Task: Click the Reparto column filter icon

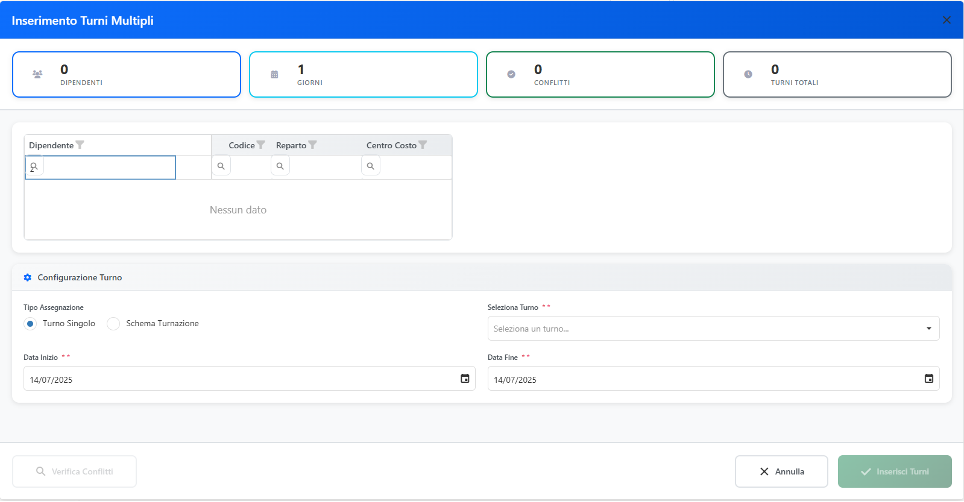Action: pos(312,145)
